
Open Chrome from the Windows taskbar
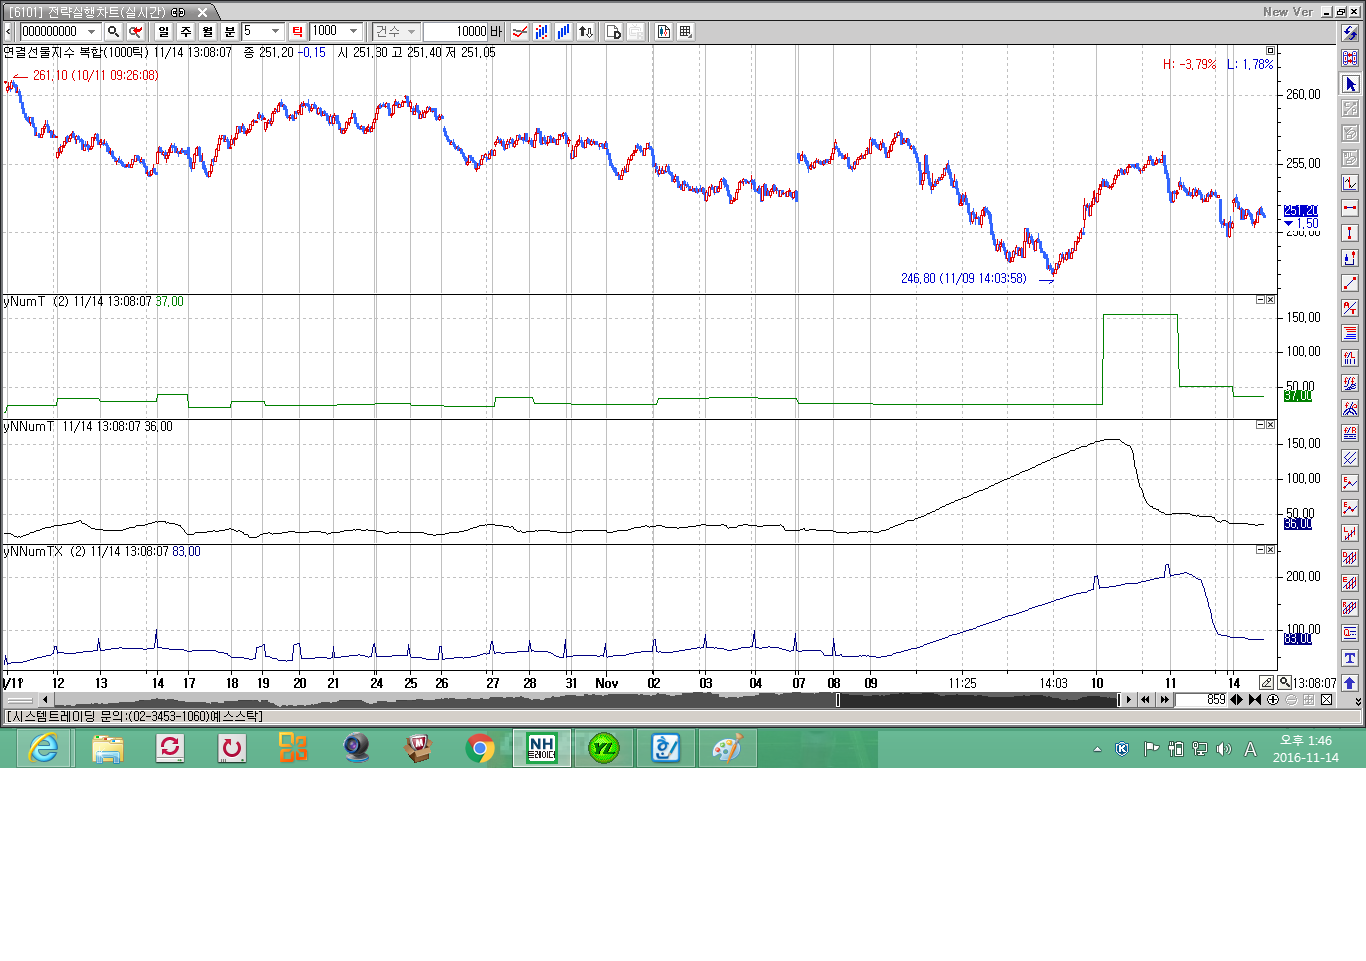[x=480, y=748]
